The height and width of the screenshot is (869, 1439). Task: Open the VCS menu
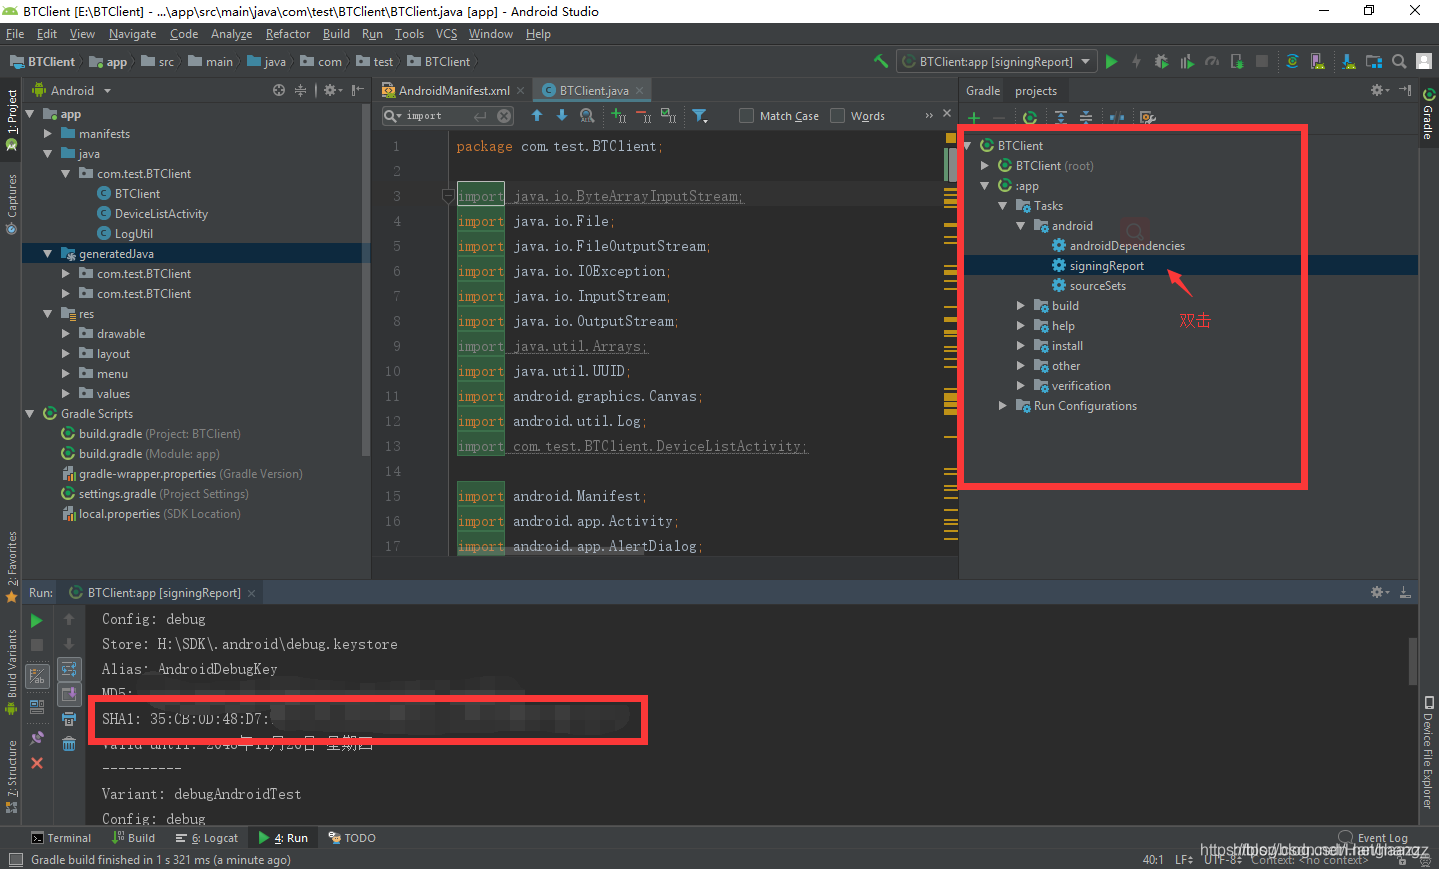(446, 34)
